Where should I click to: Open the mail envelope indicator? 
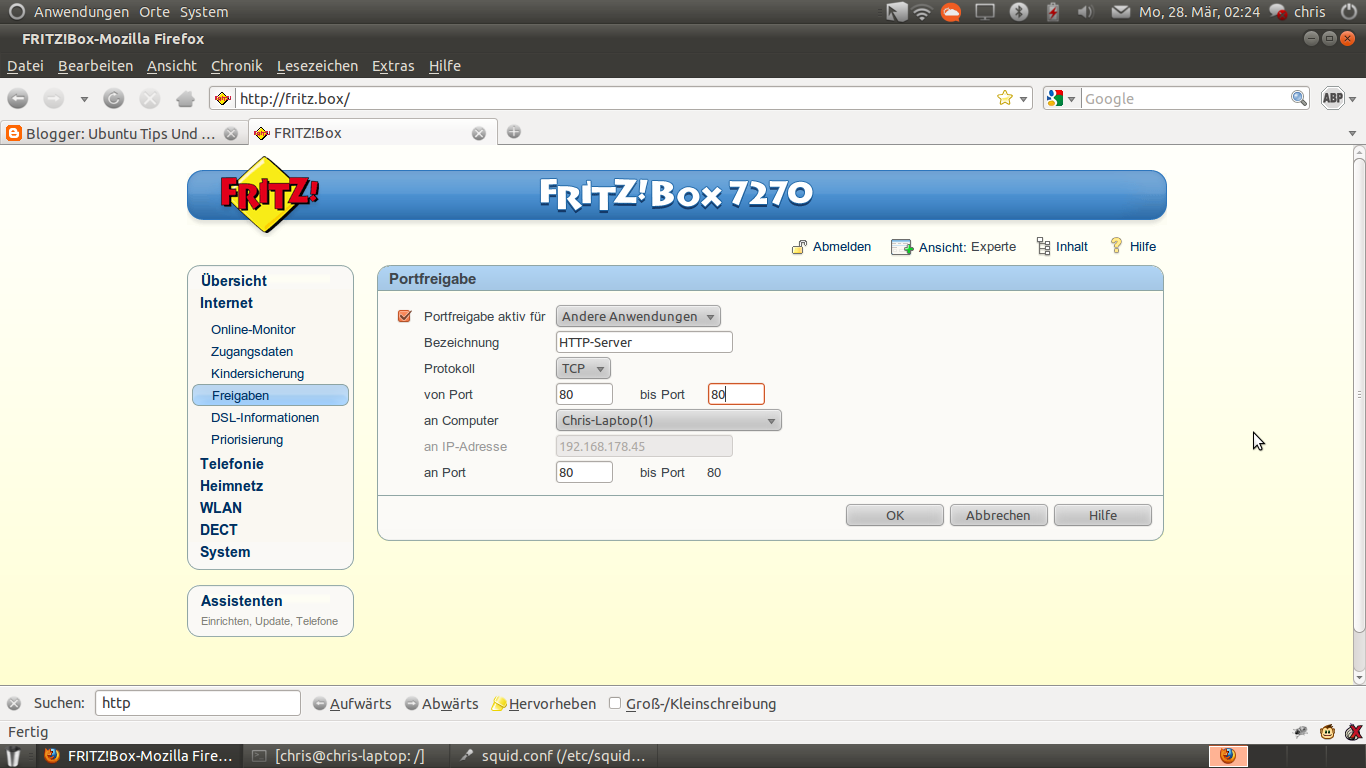1121,12
